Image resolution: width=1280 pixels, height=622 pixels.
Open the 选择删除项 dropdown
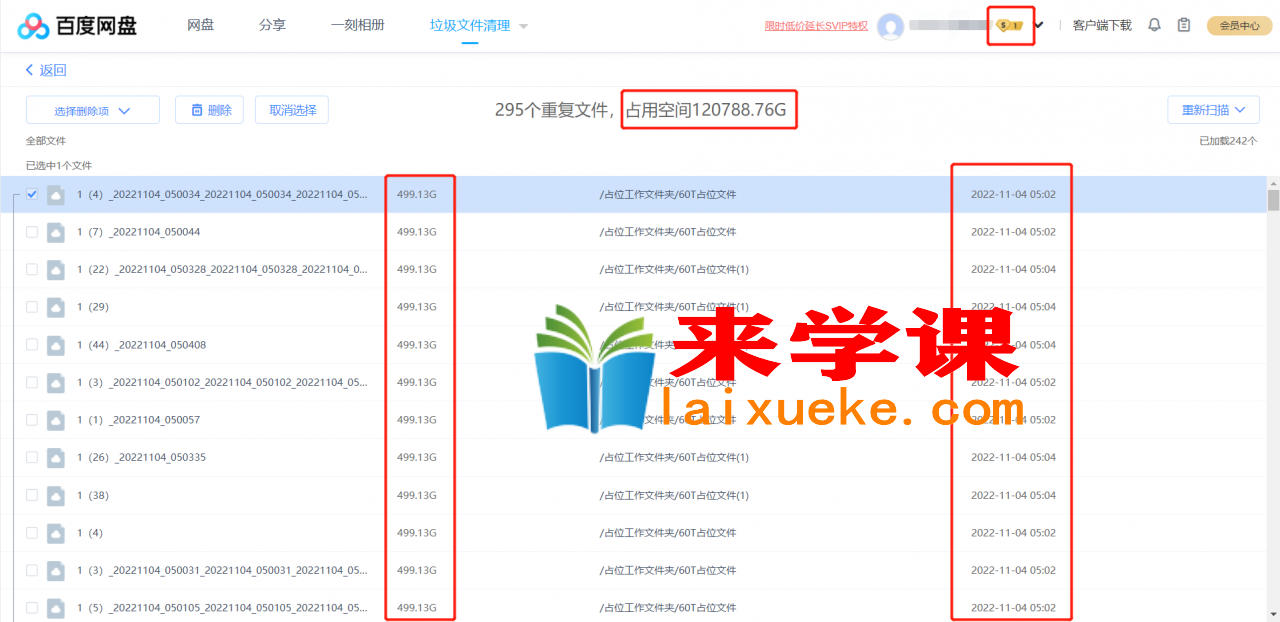(x=93, y=110)
